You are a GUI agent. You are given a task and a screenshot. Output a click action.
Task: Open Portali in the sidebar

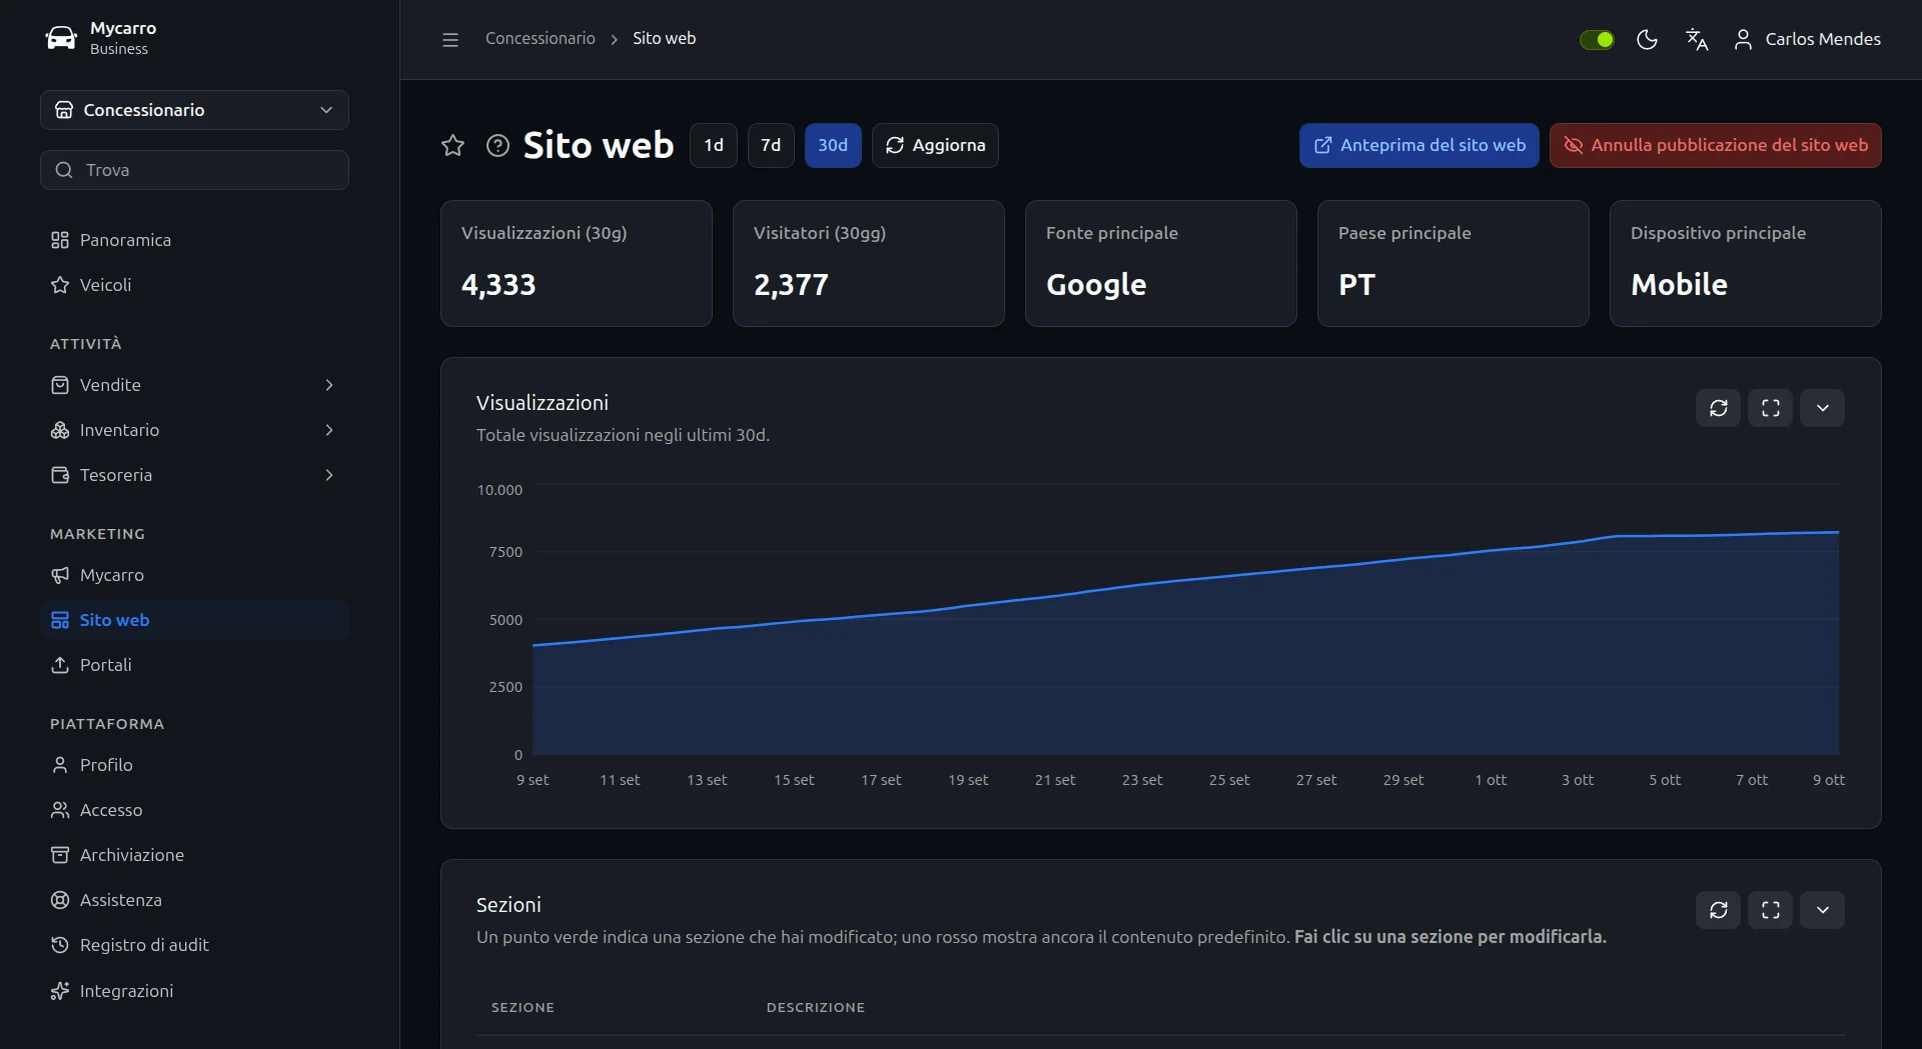pos(194,665)
